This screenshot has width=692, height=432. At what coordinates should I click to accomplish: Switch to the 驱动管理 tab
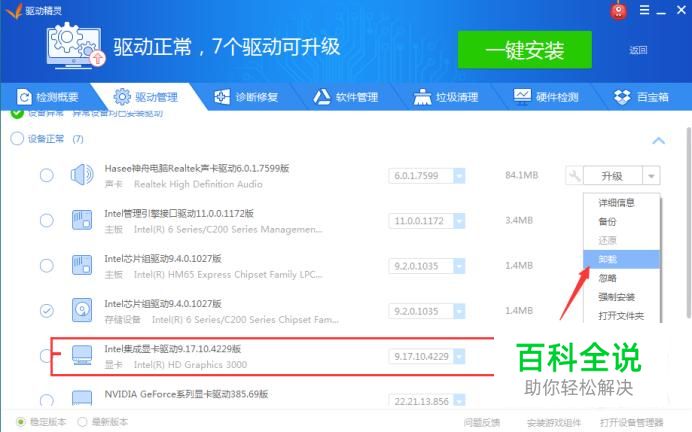pos(146,97)
